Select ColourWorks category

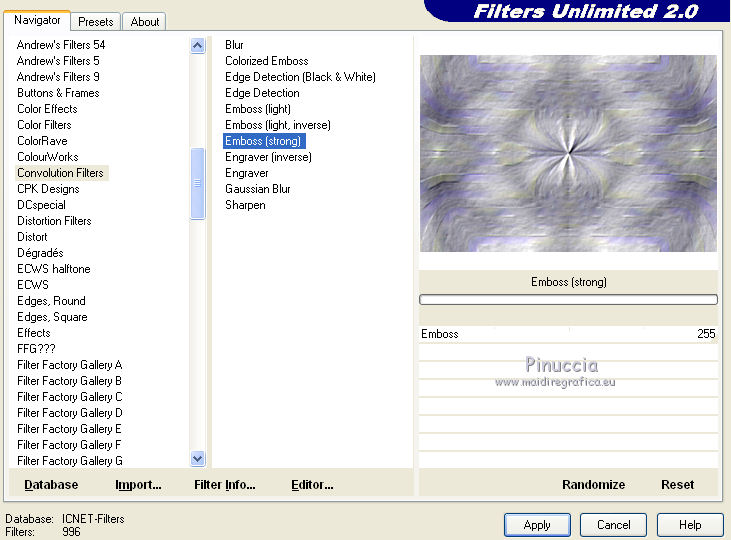point(48,157)
